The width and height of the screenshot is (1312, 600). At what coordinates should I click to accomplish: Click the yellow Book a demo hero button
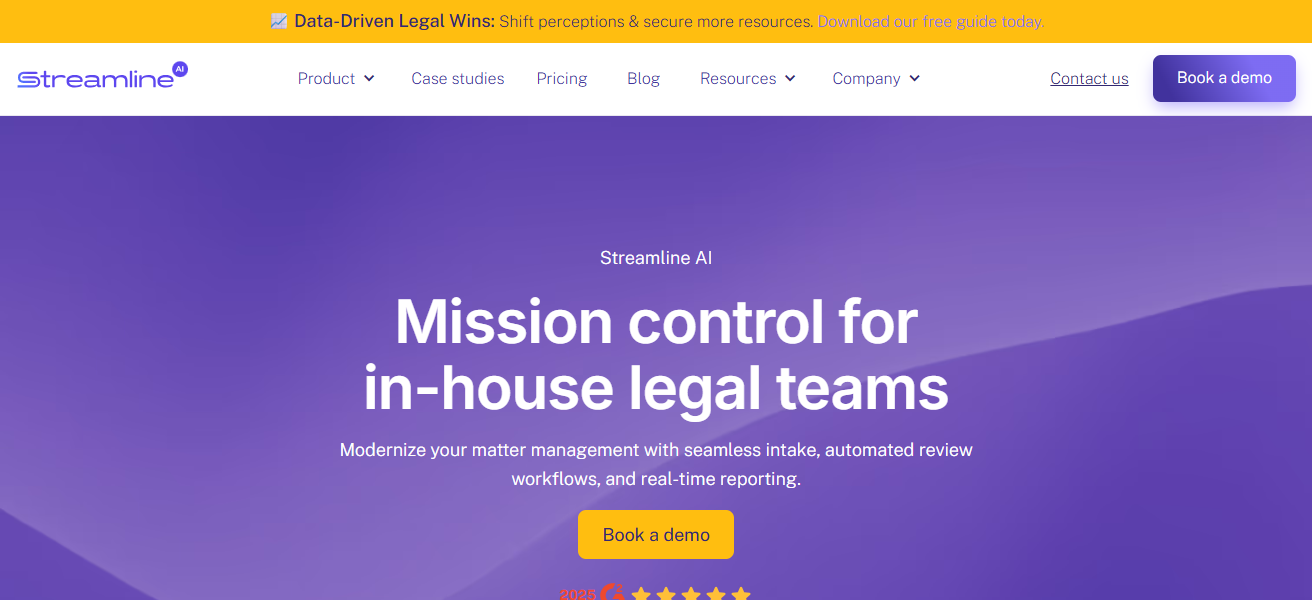[x=656, y=534]
